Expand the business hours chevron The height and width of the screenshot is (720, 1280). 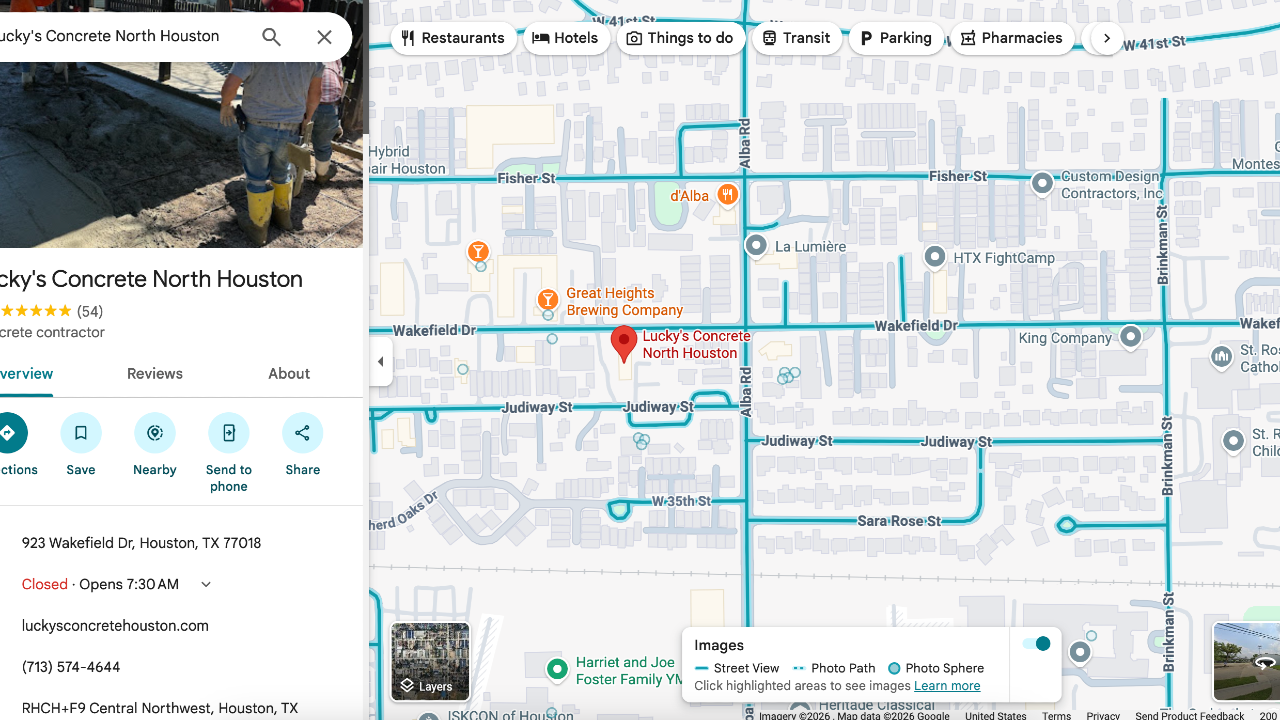point(206,585)
